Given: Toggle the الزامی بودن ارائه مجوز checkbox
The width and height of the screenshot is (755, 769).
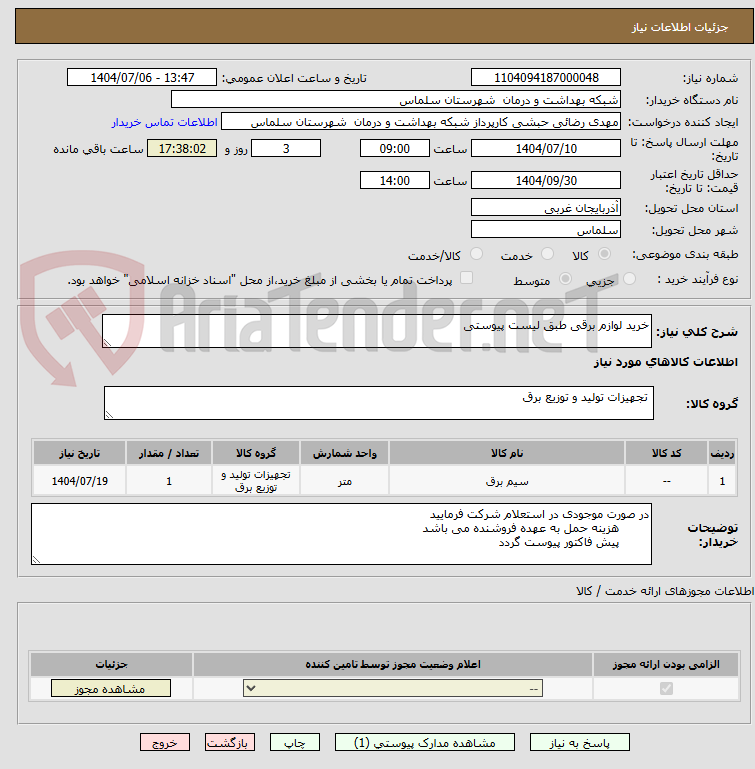Looking at the screenshot, I should click(666, 689).
